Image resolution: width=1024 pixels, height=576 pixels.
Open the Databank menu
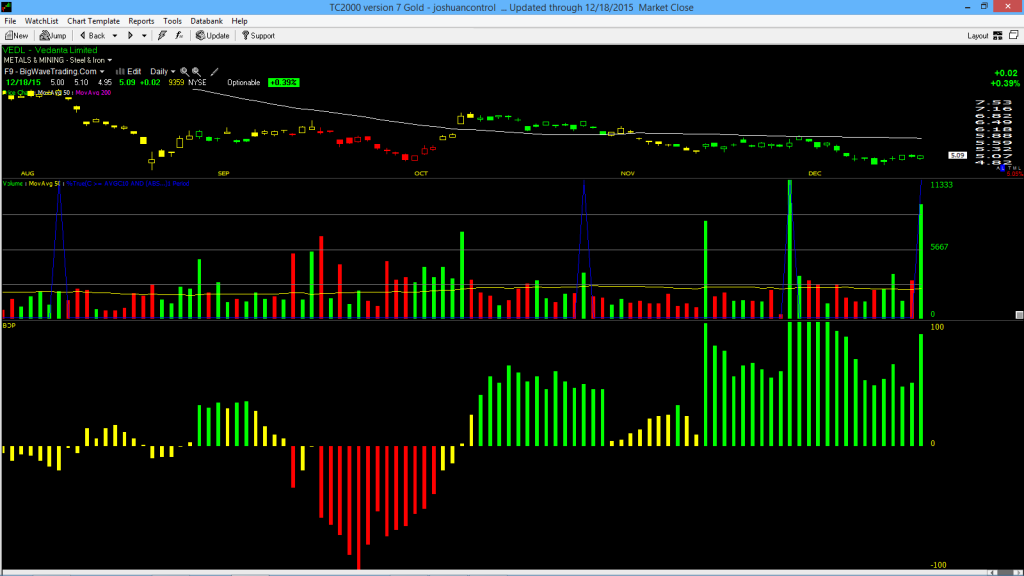point(206,21)
